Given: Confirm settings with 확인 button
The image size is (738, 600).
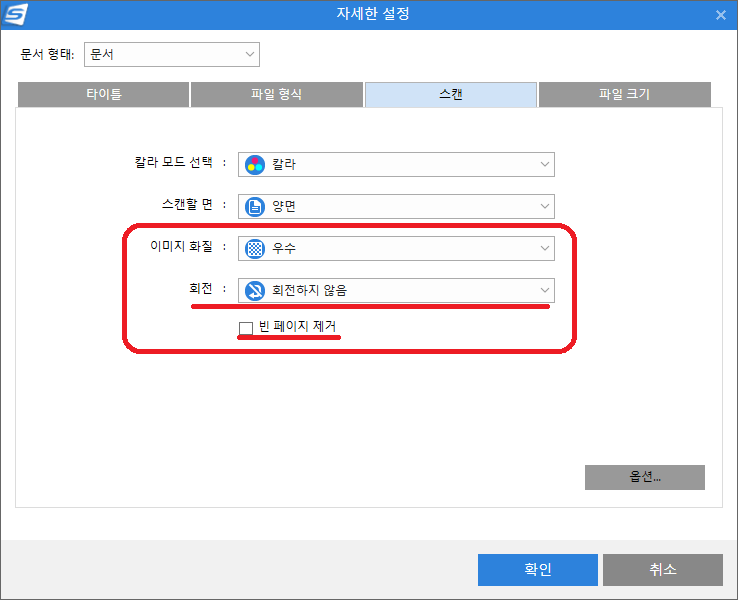Looking at the screenshot, I should (x=538, y=570).
